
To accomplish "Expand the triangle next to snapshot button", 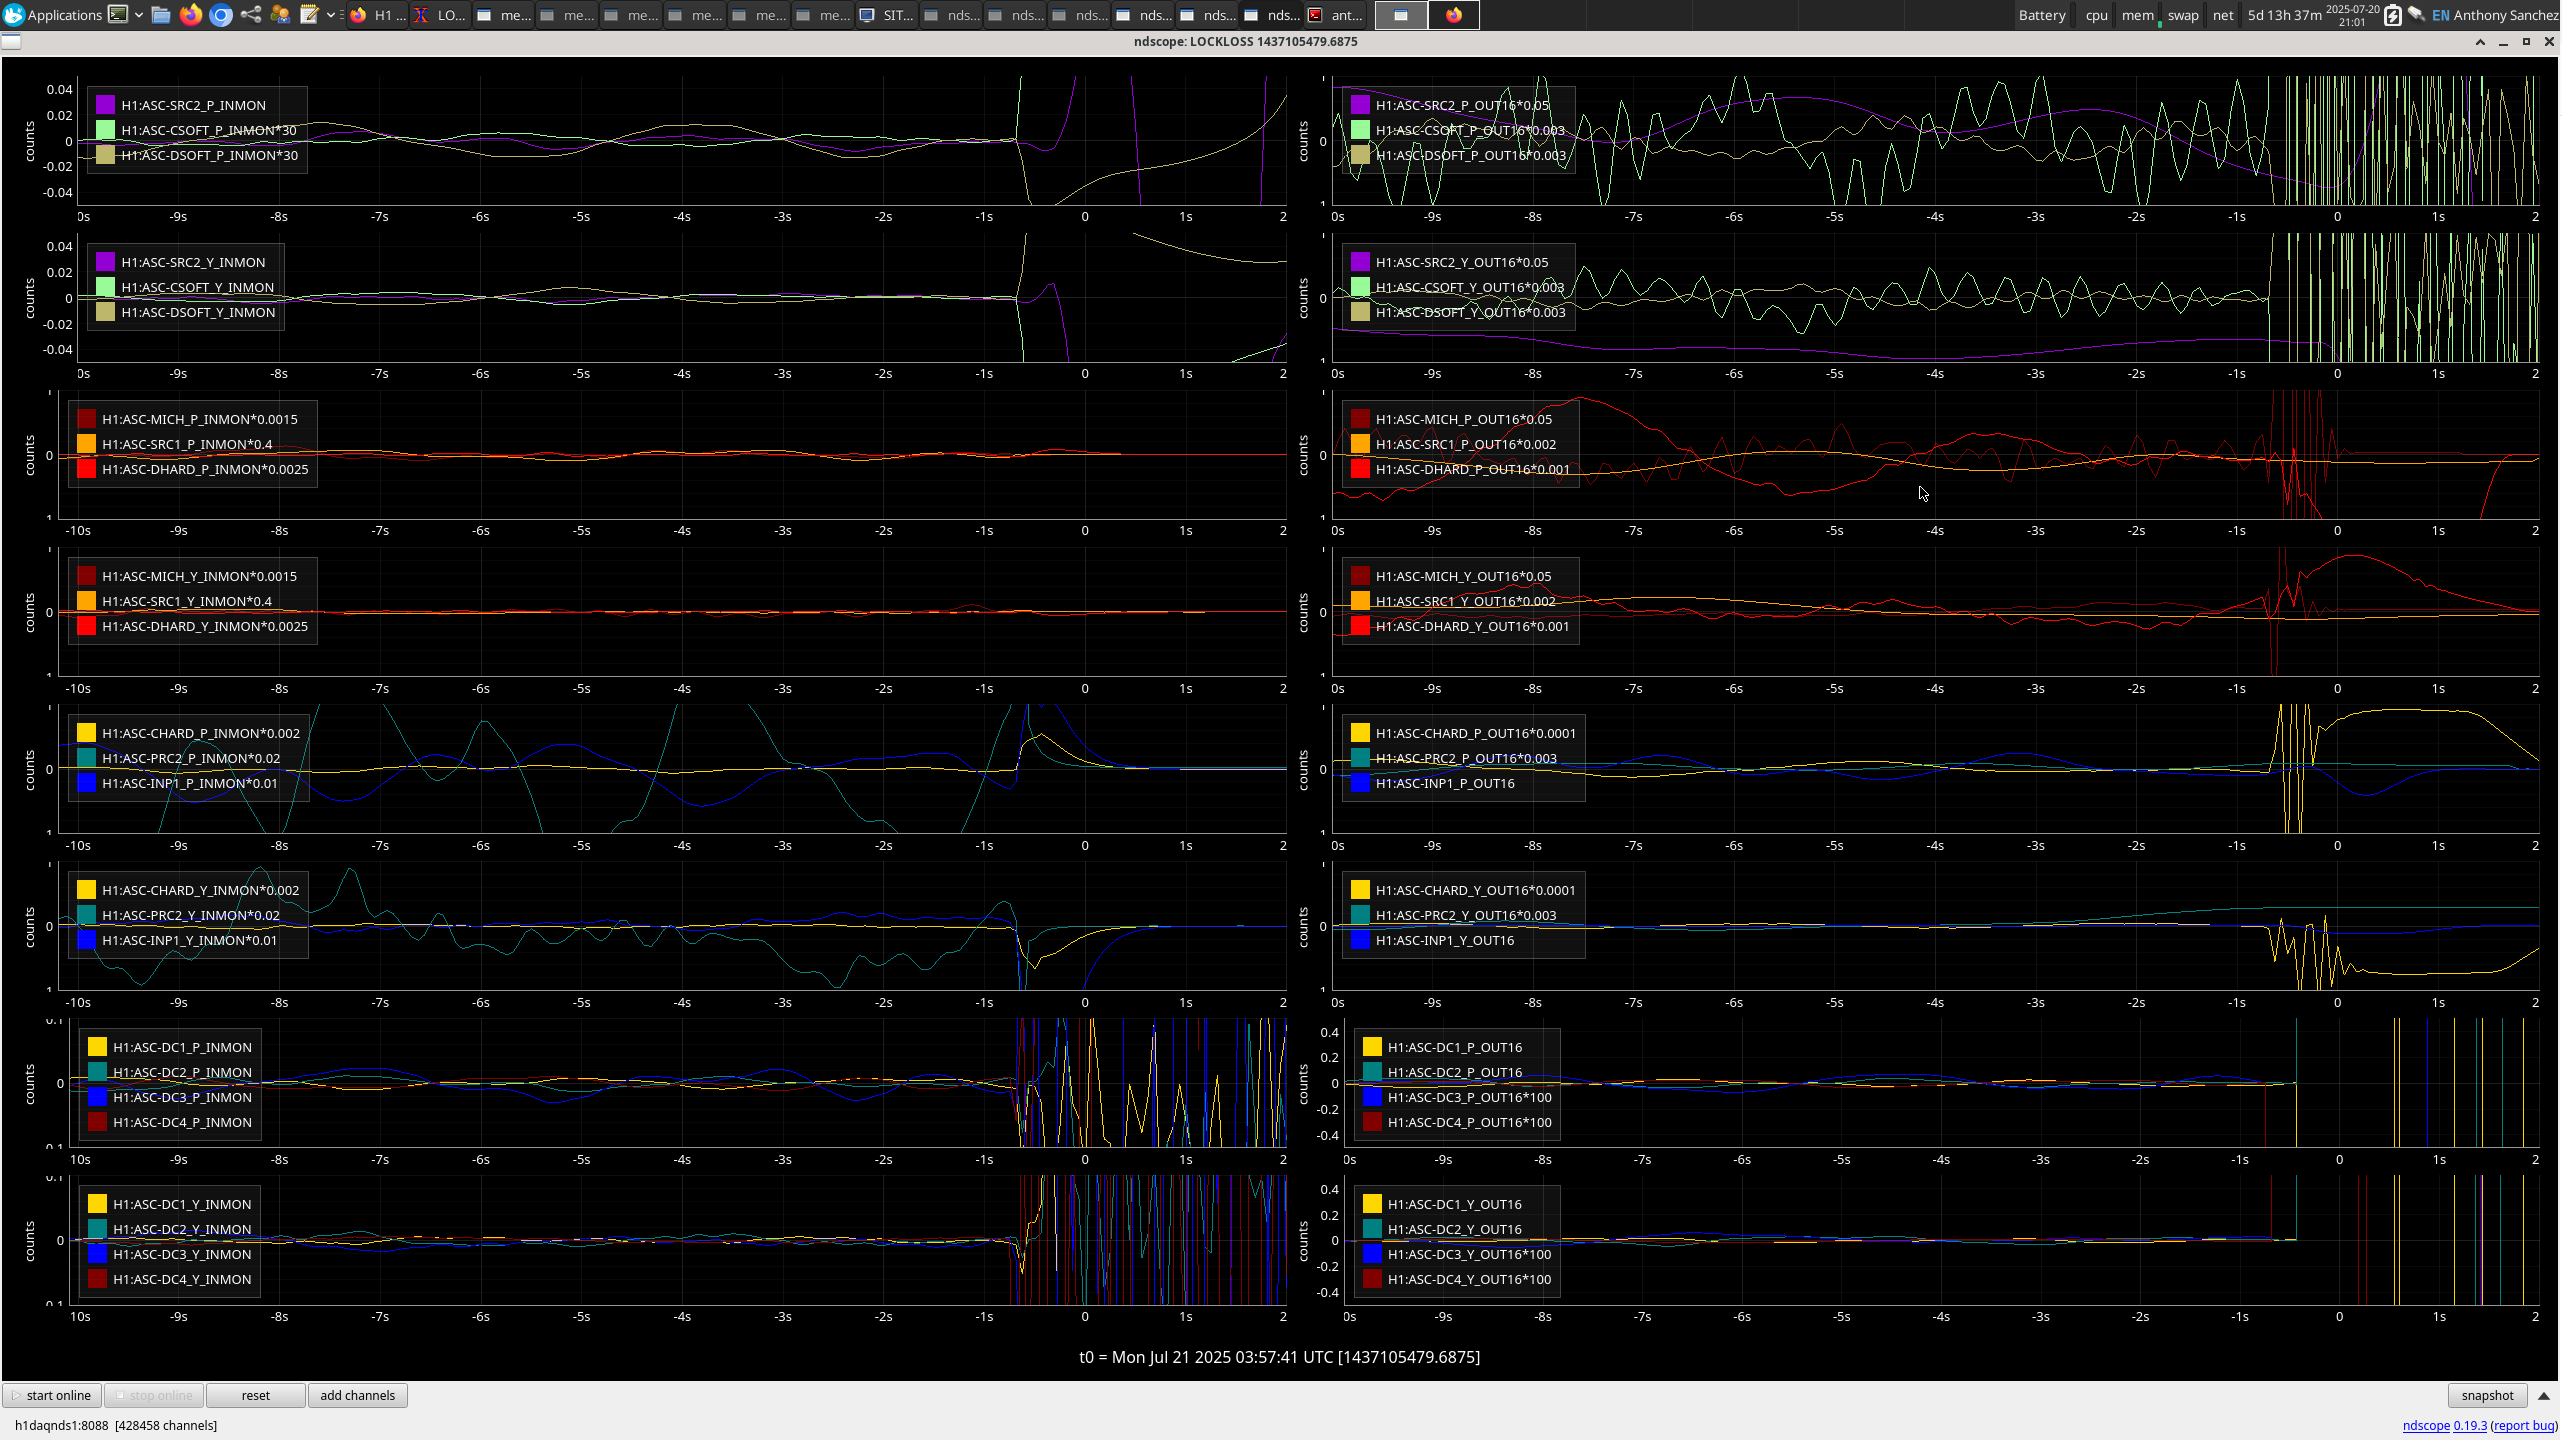I will (x=2544, y=1396).
